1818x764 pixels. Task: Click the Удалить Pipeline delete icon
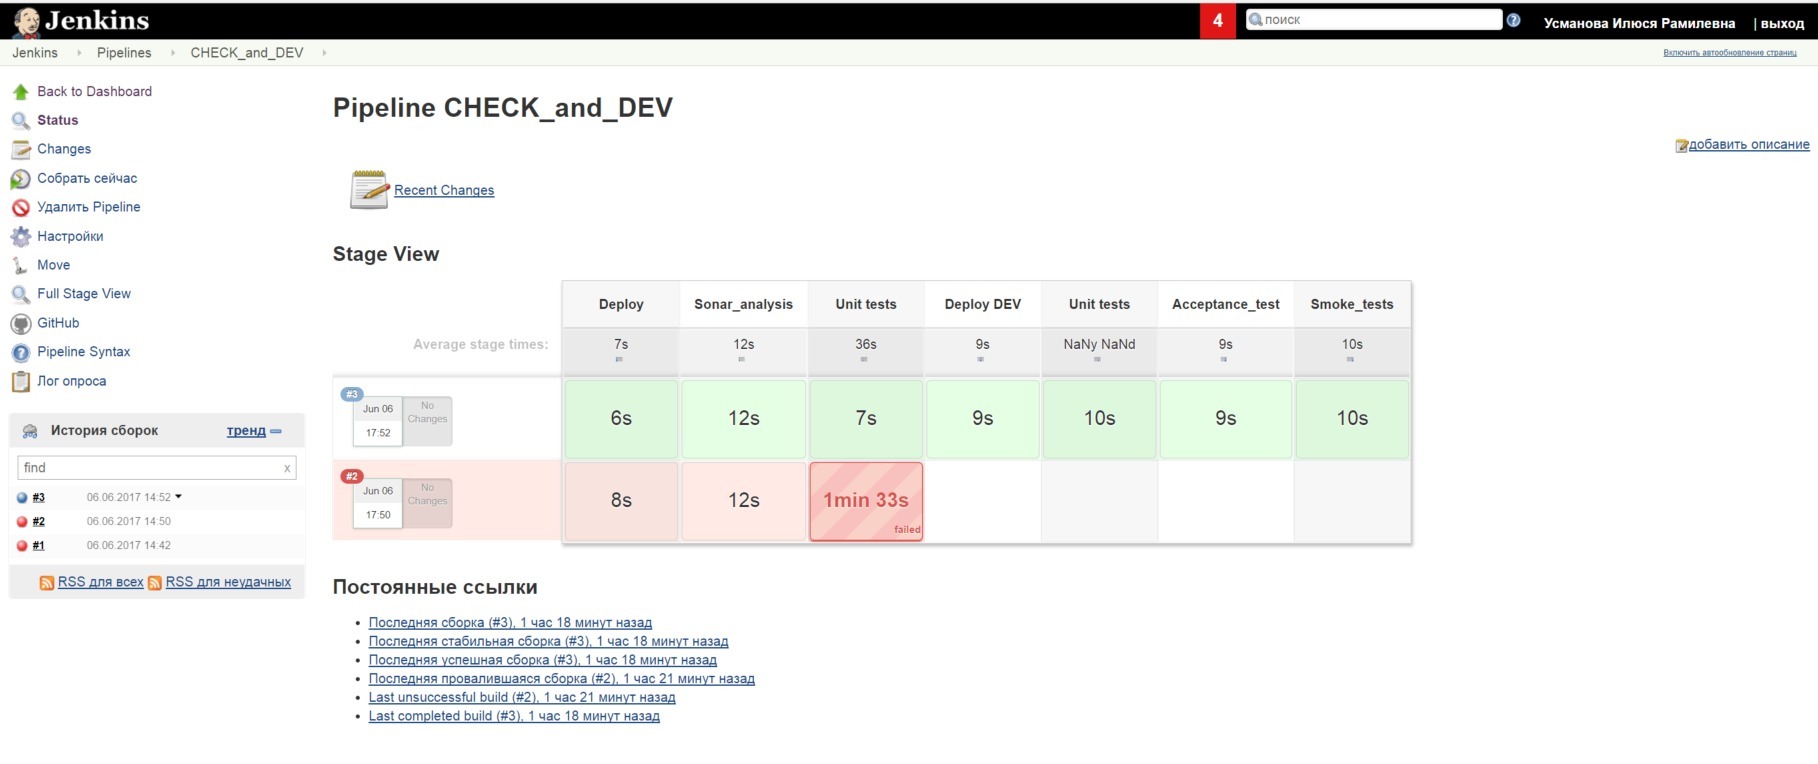point(20,208)
